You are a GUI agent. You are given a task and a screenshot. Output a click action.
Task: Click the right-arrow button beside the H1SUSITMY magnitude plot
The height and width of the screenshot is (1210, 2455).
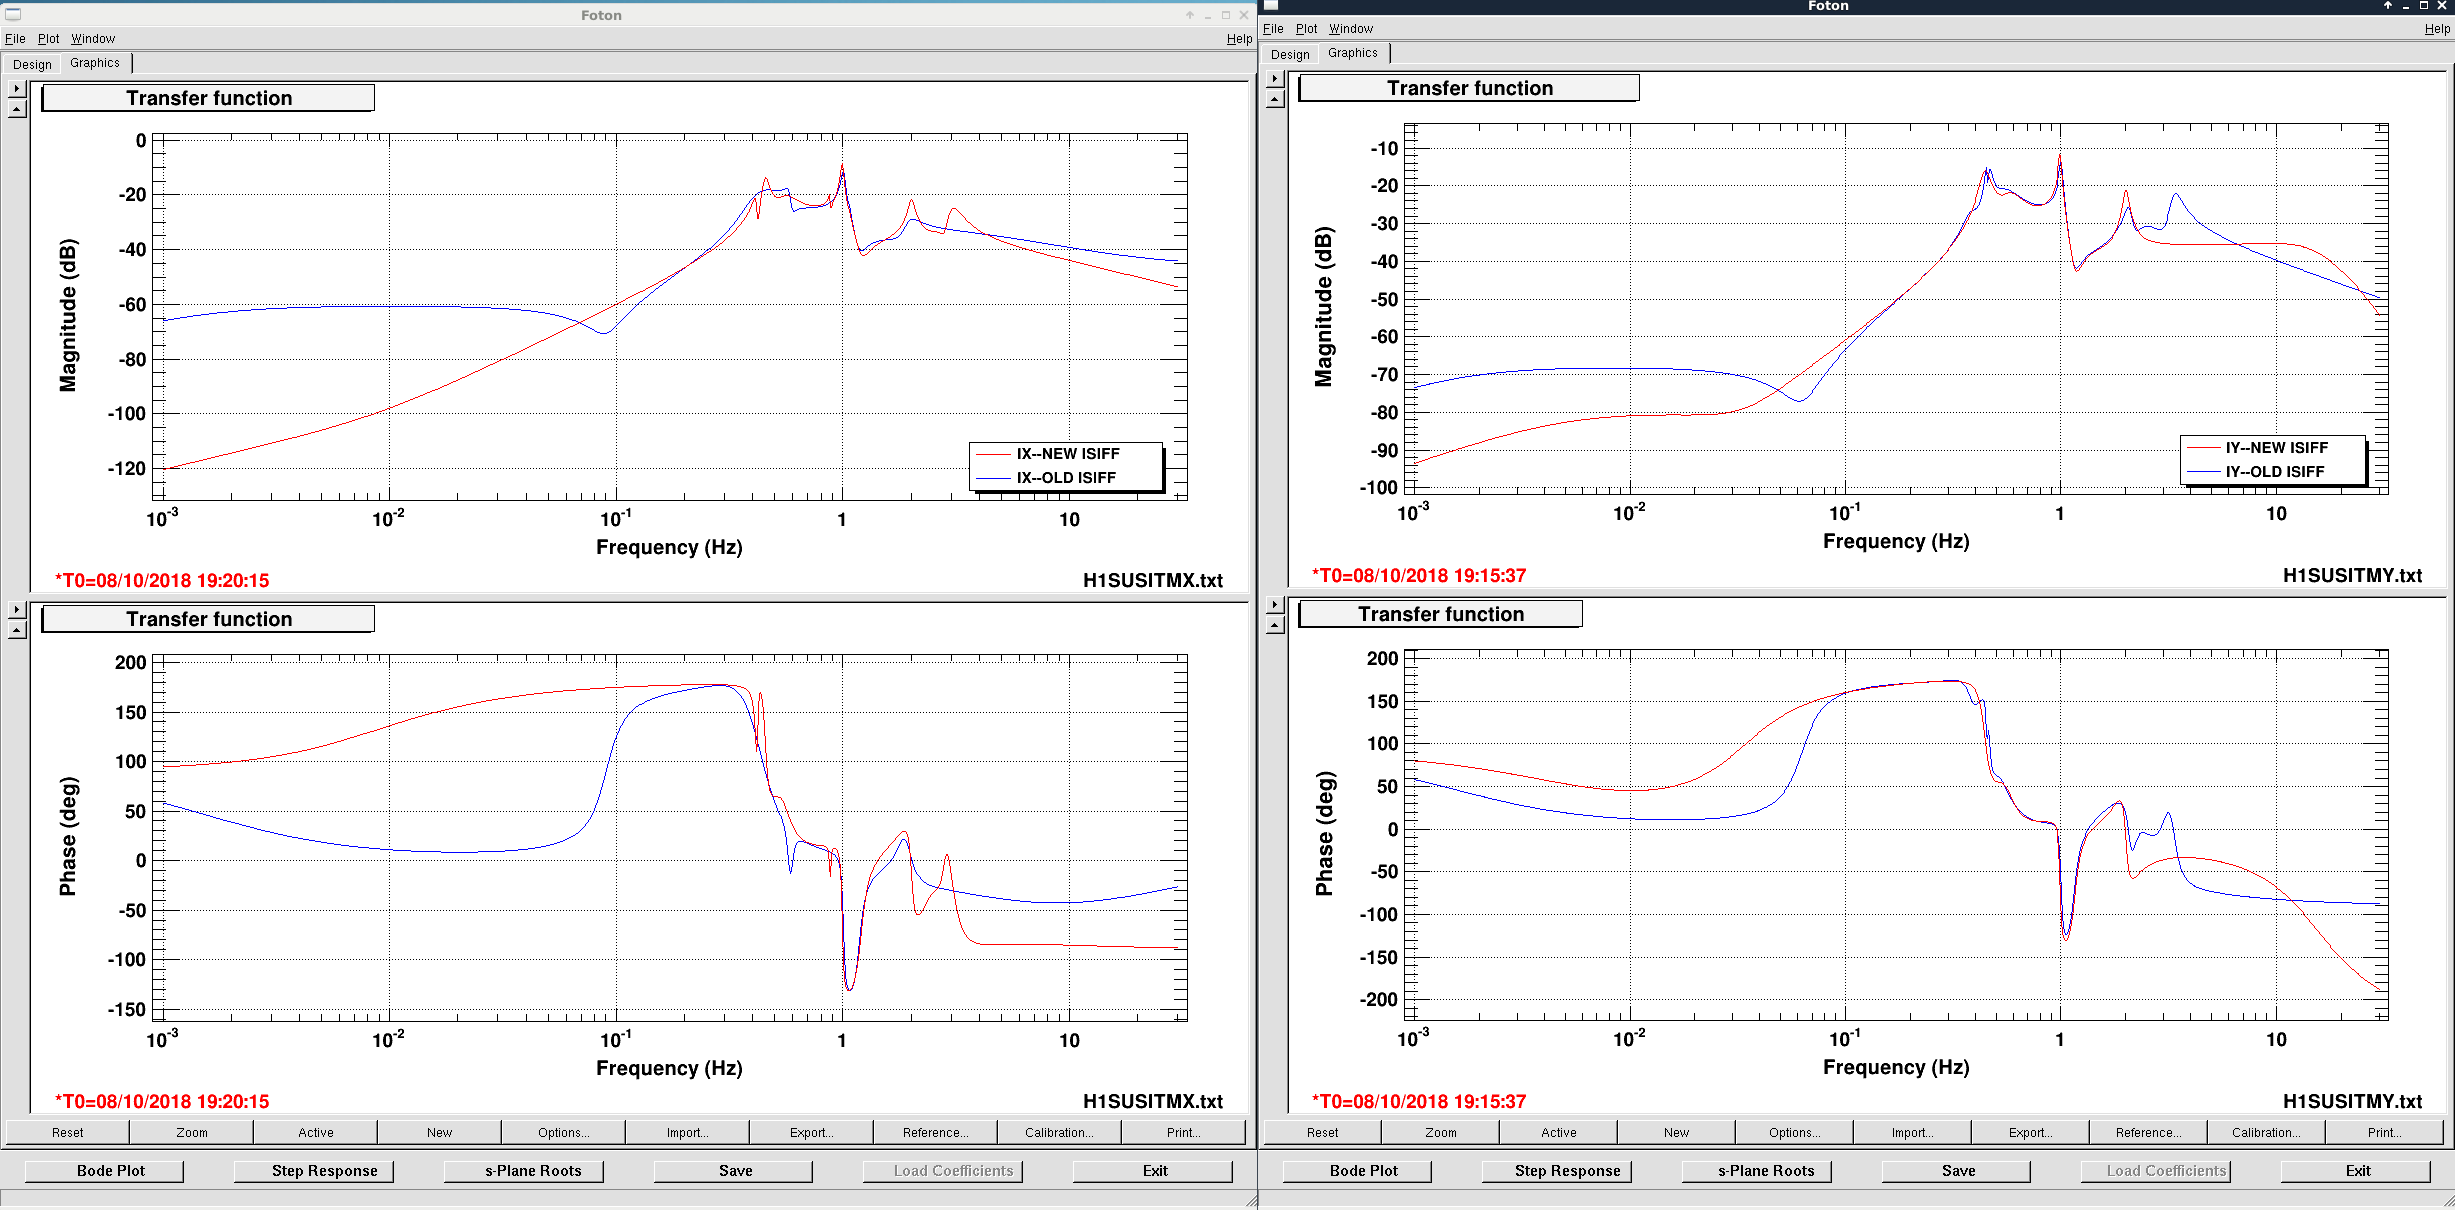[1275, 78]
